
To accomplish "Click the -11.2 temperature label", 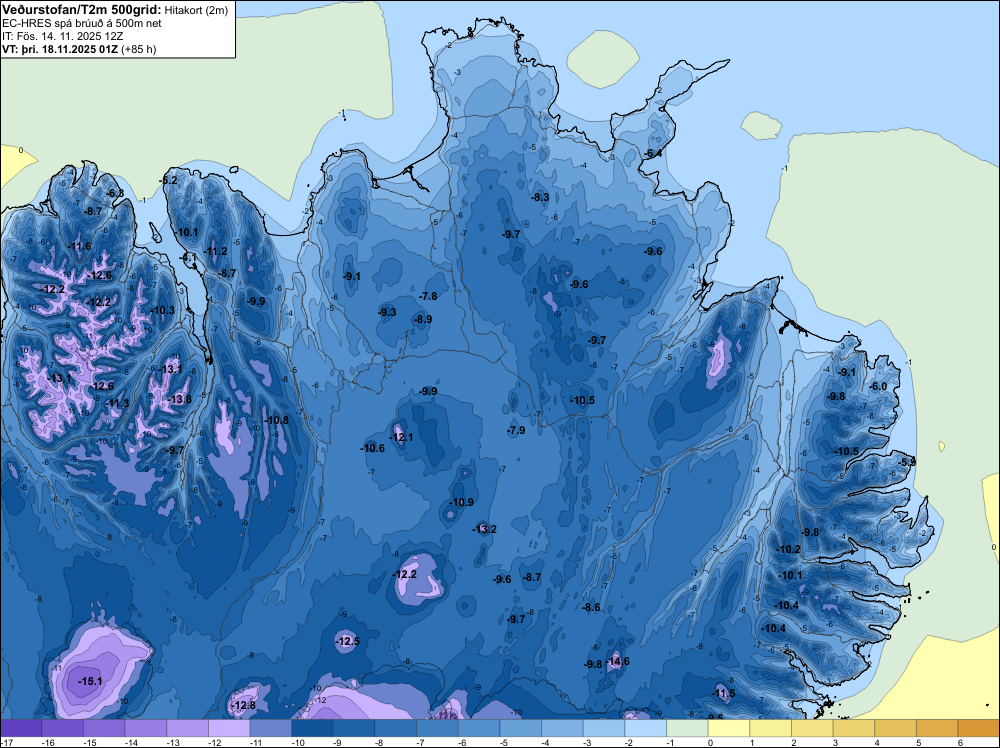I will [216, 251].
